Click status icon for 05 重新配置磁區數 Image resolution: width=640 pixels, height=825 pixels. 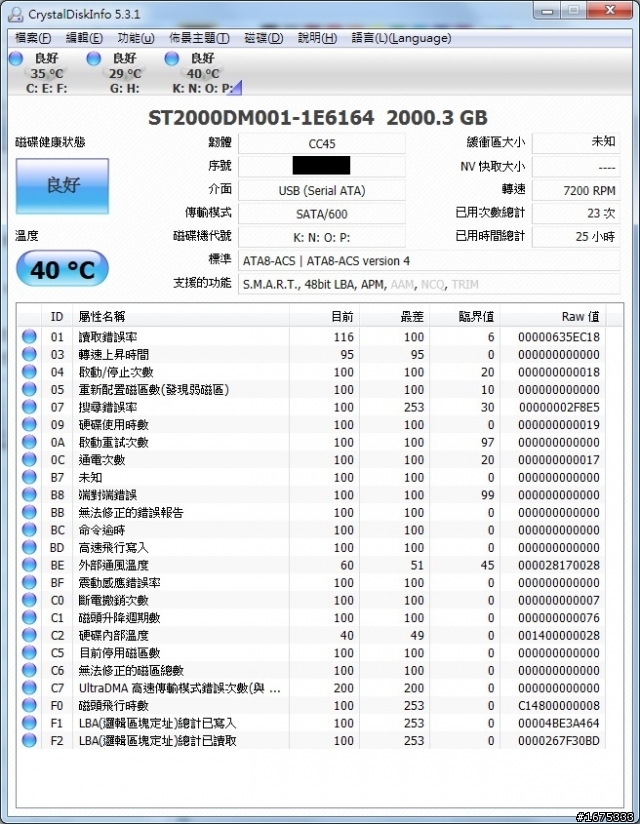point(29,389)
